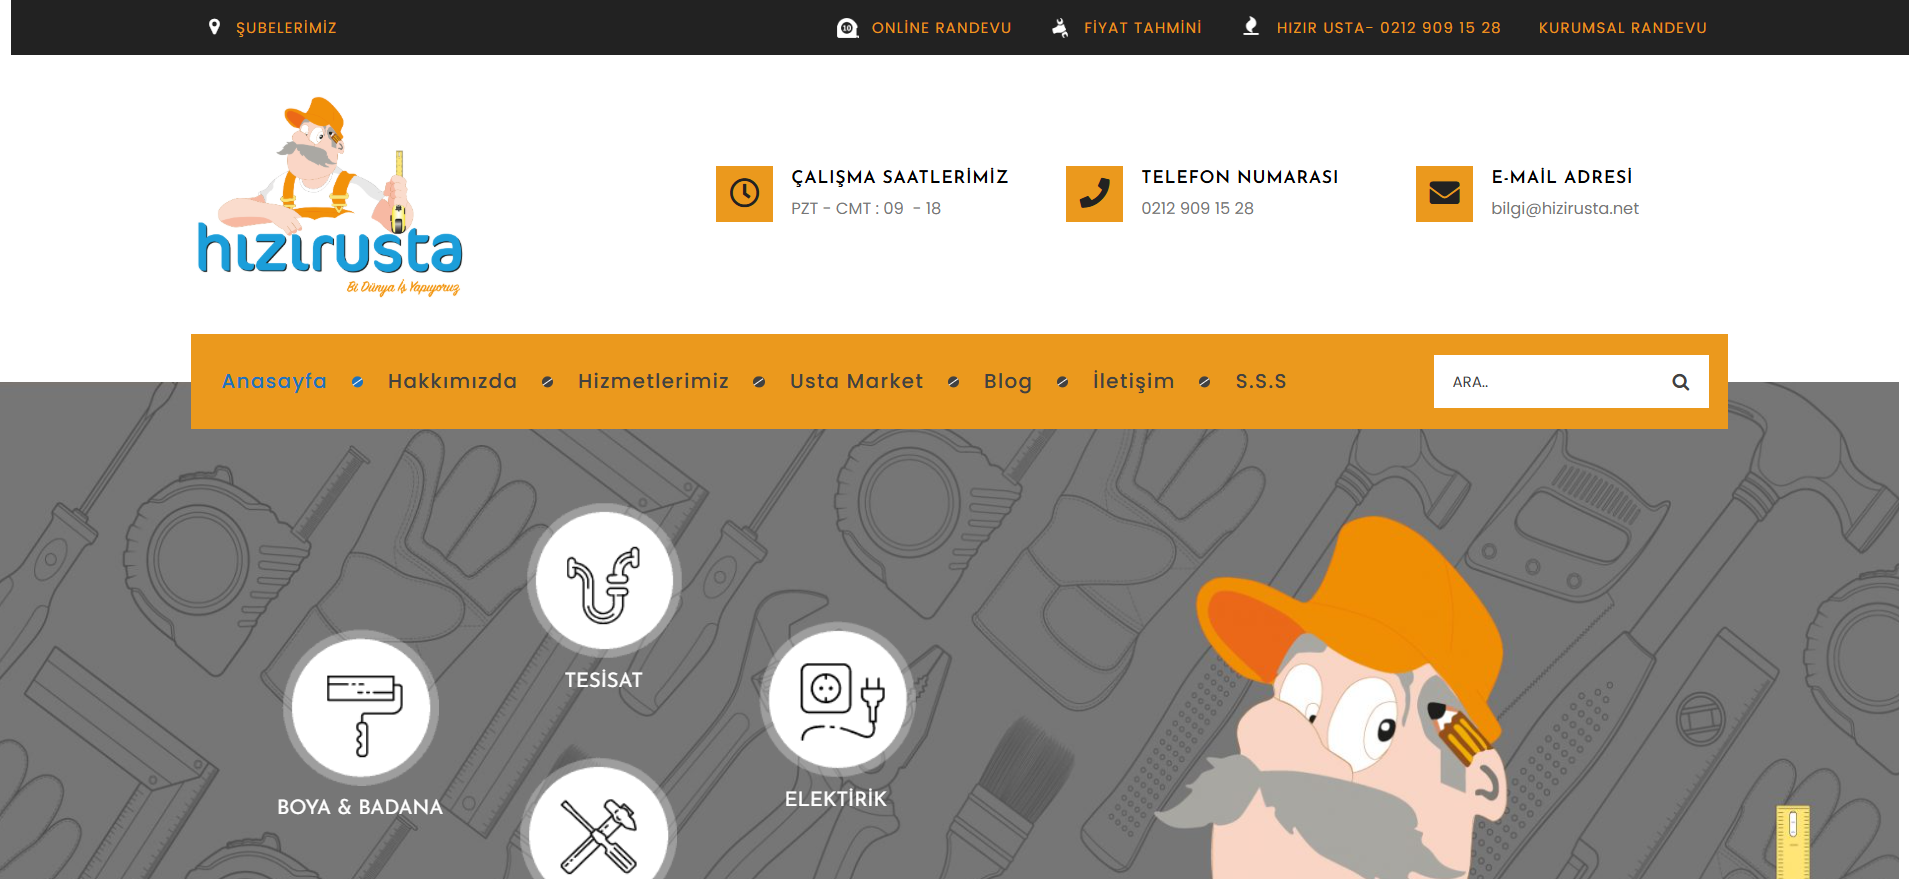
Task: Call Hızır Usta 0212 909 15 28 link
Action: [1388, 28]
